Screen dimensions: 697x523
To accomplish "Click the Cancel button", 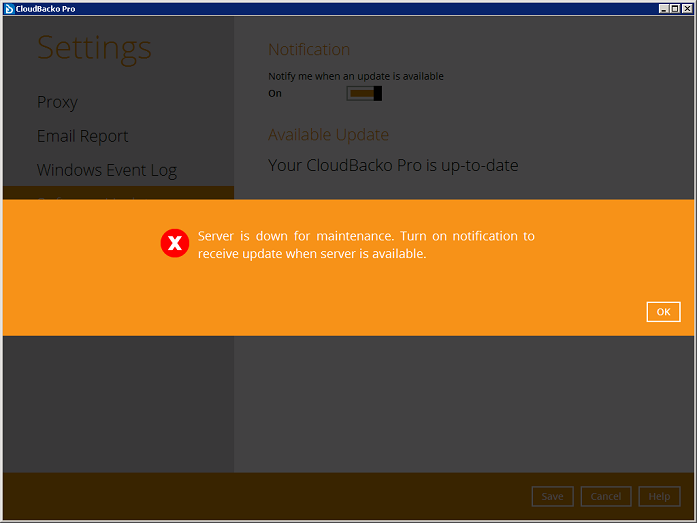I will coord(605,496).
